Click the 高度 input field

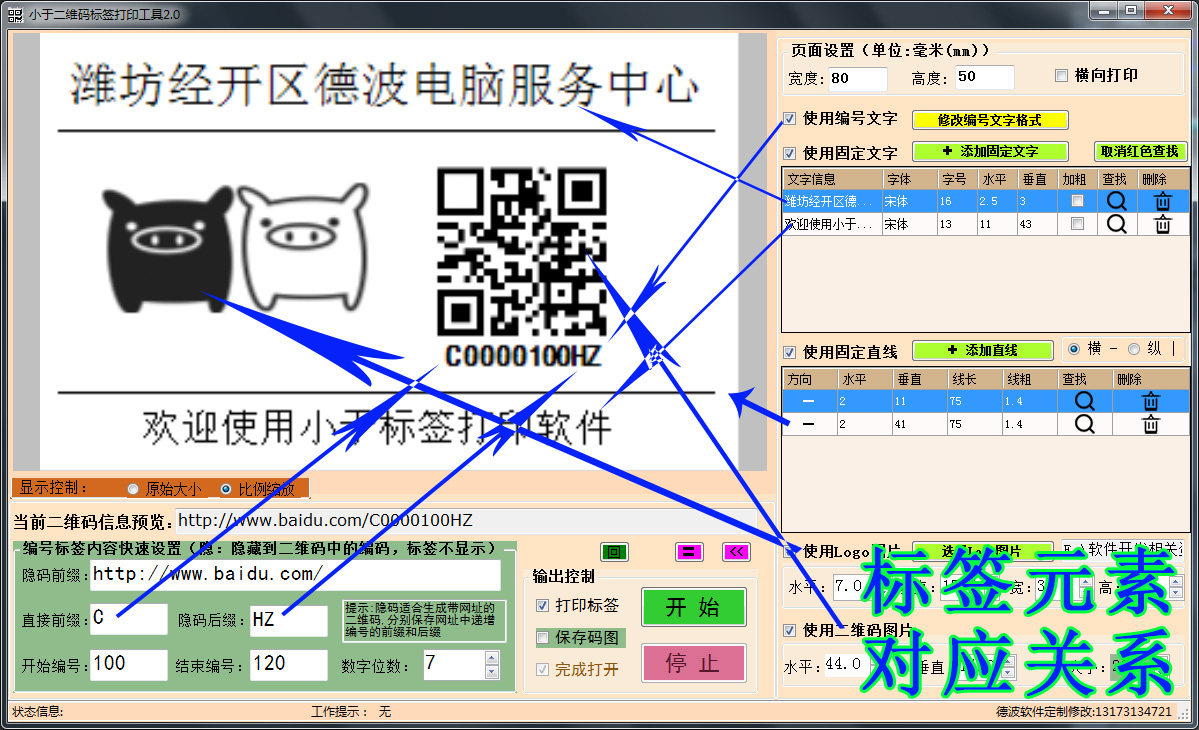tap(985, 76)
